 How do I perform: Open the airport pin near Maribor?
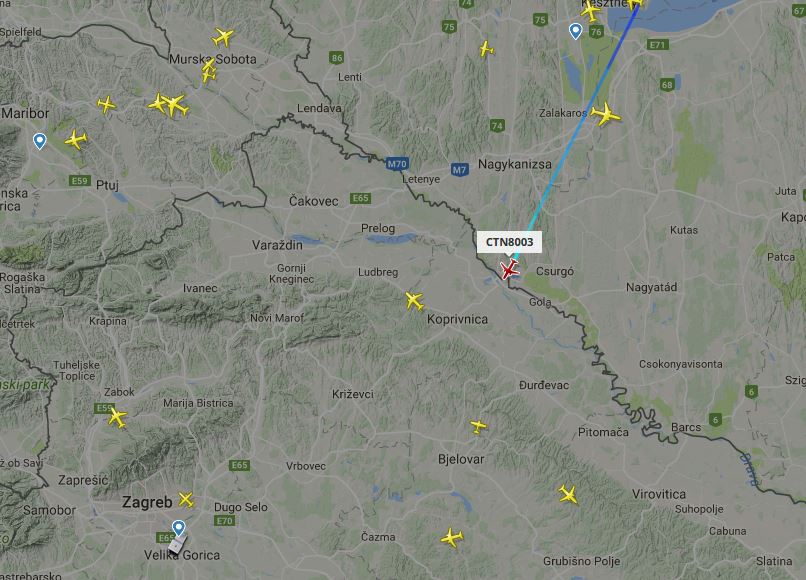coord(40,141)
